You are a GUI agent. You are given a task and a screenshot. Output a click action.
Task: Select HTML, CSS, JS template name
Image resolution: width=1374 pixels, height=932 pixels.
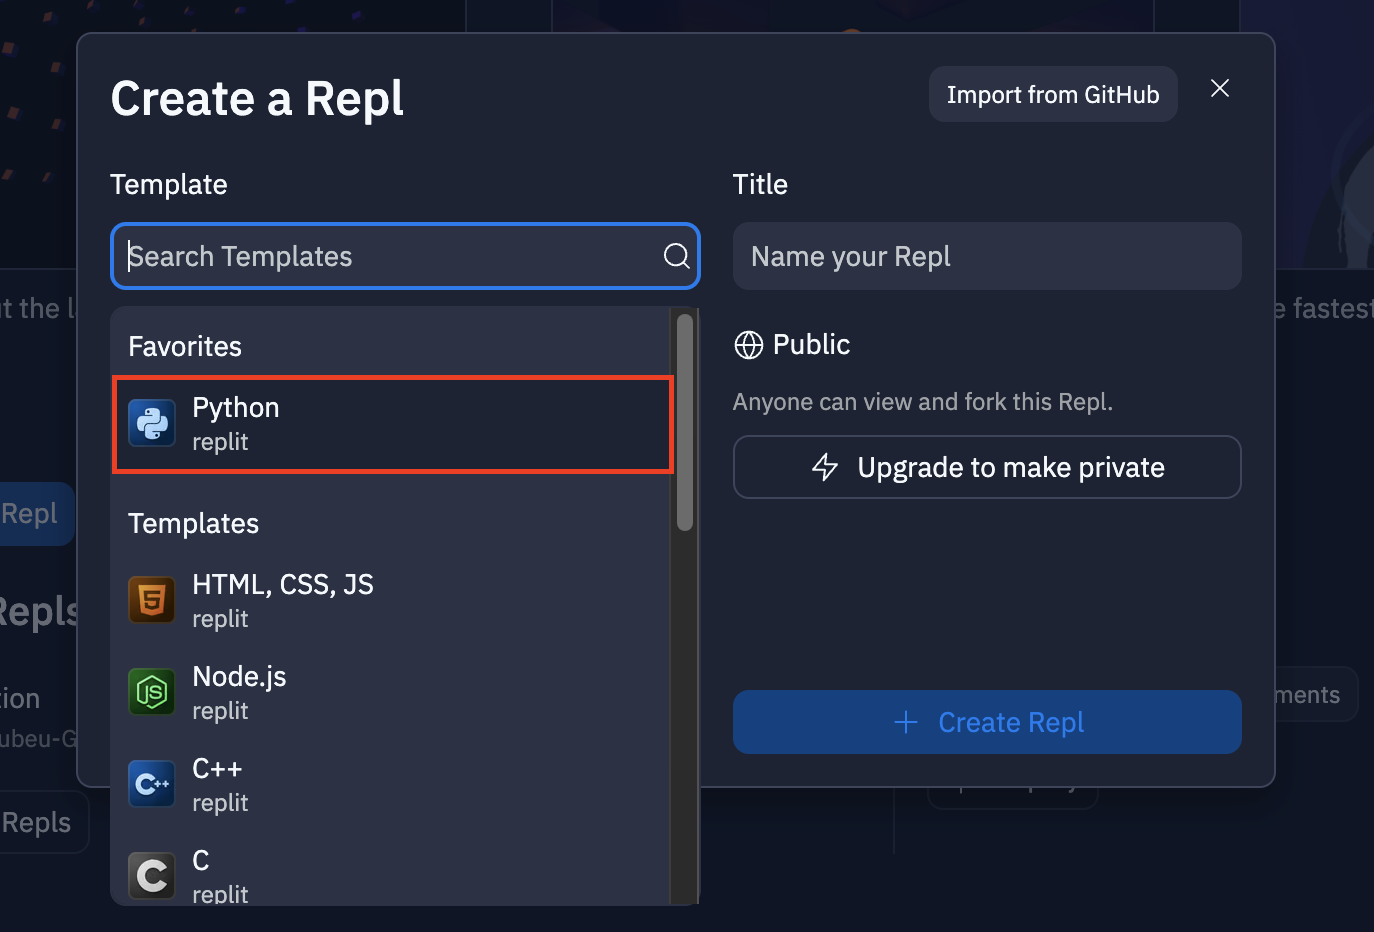click(283, 585)
